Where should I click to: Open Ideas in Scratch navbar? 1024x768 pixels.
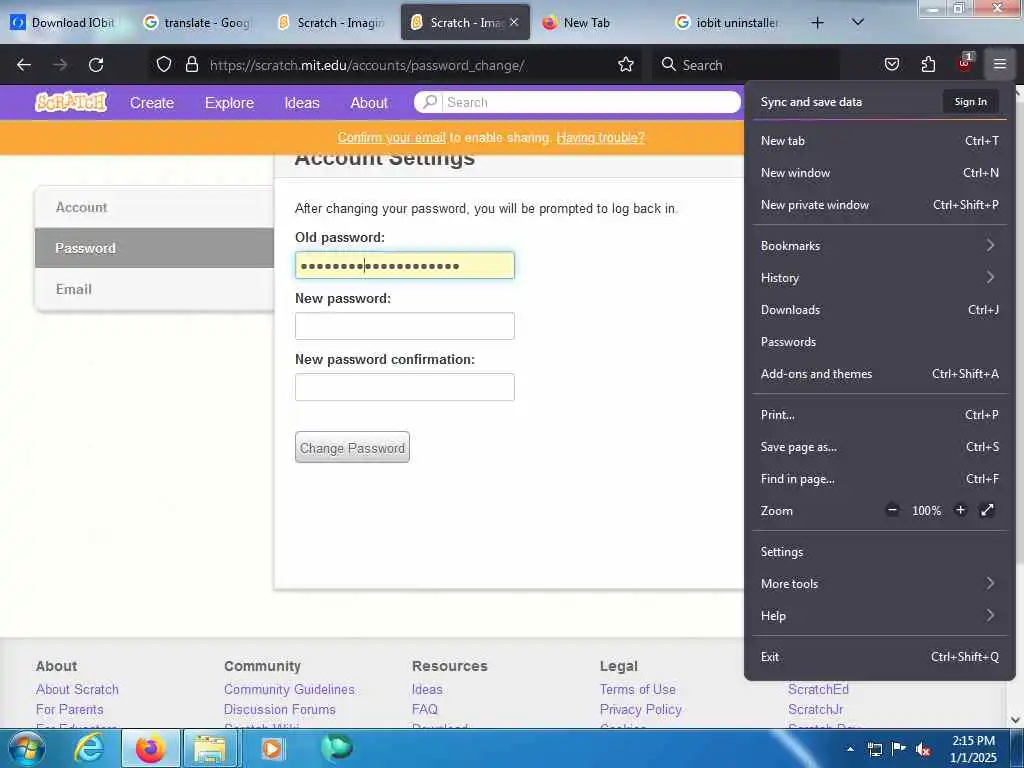[x=302, y=103]
